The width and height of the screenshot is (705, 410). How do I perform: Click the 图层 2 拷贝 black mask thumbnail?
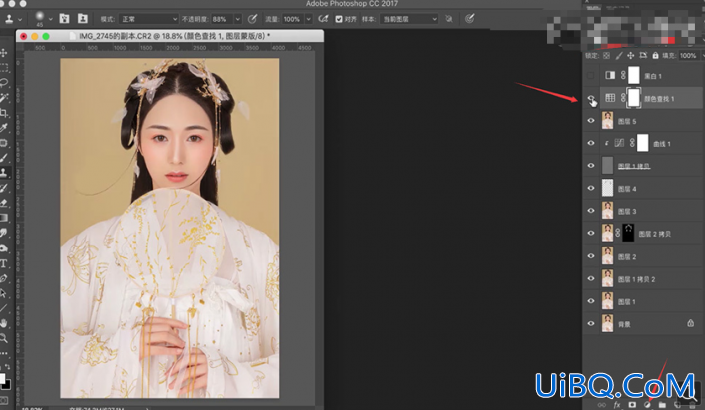point(628,233)
